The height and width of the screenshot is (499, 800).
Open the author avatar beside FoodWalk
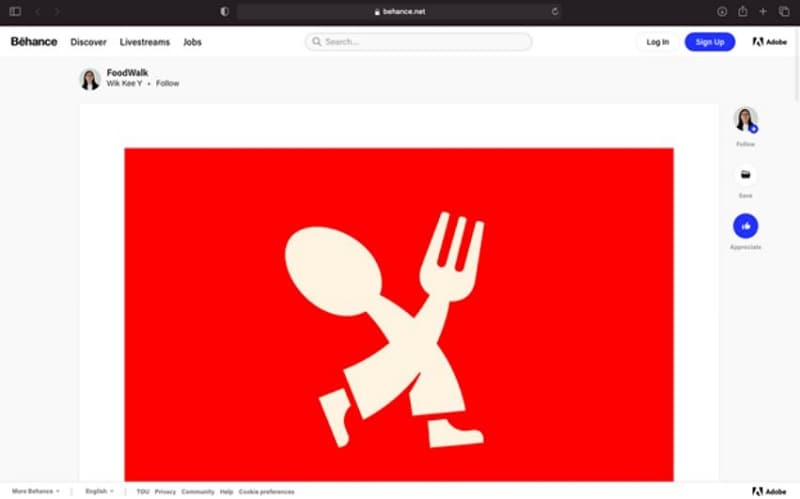(x=90, y=79)
